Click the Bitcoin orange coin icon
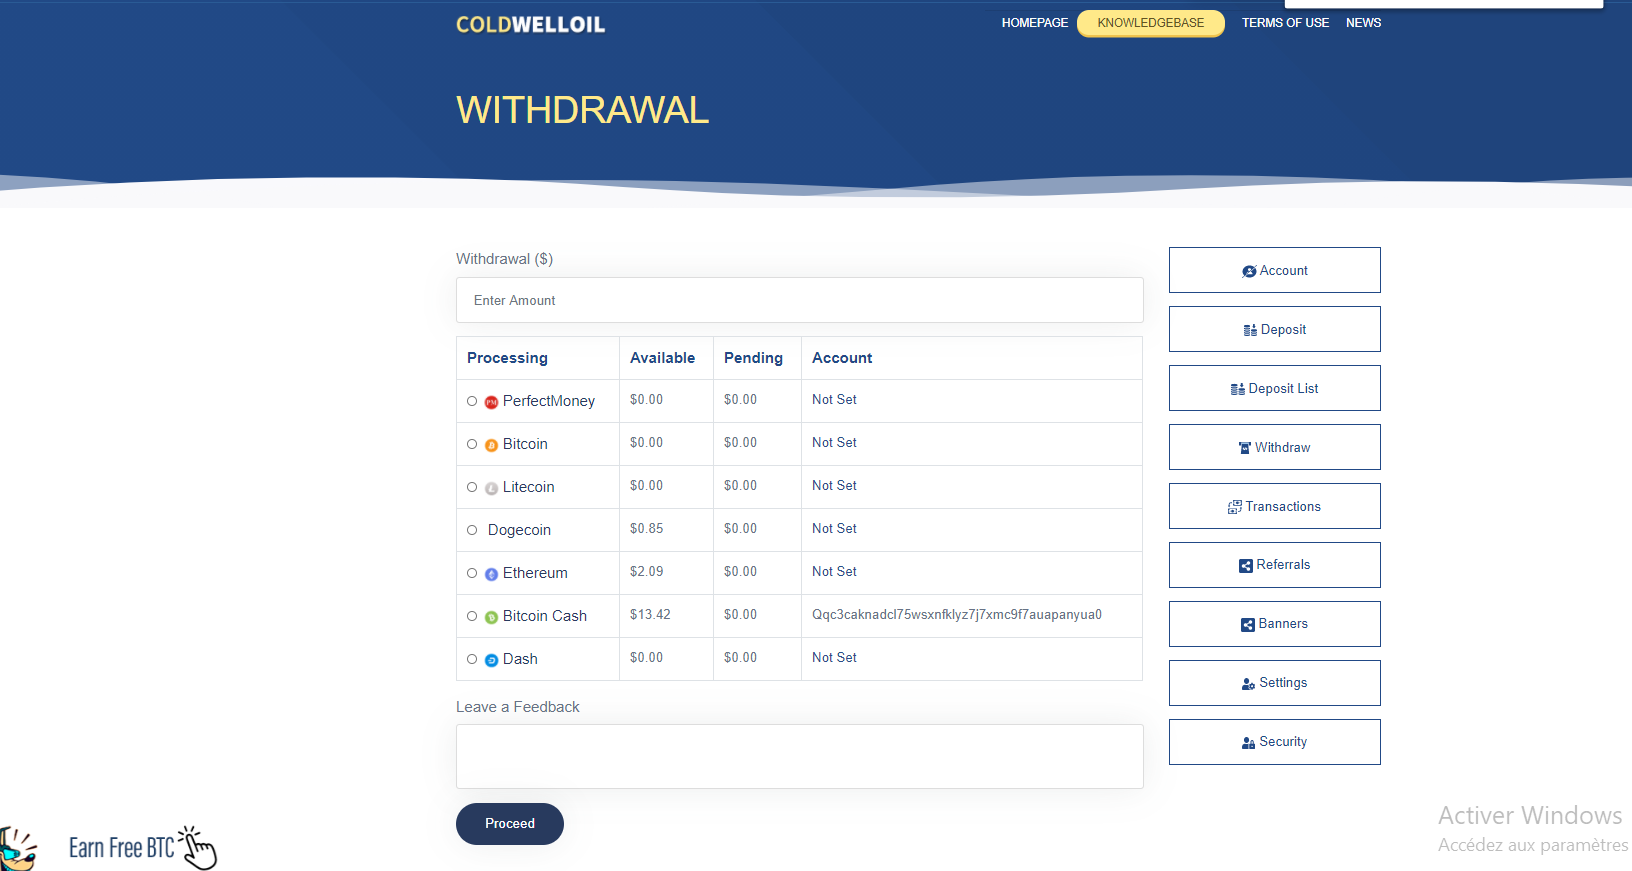 pyautogui.click(x=491, y=445)
